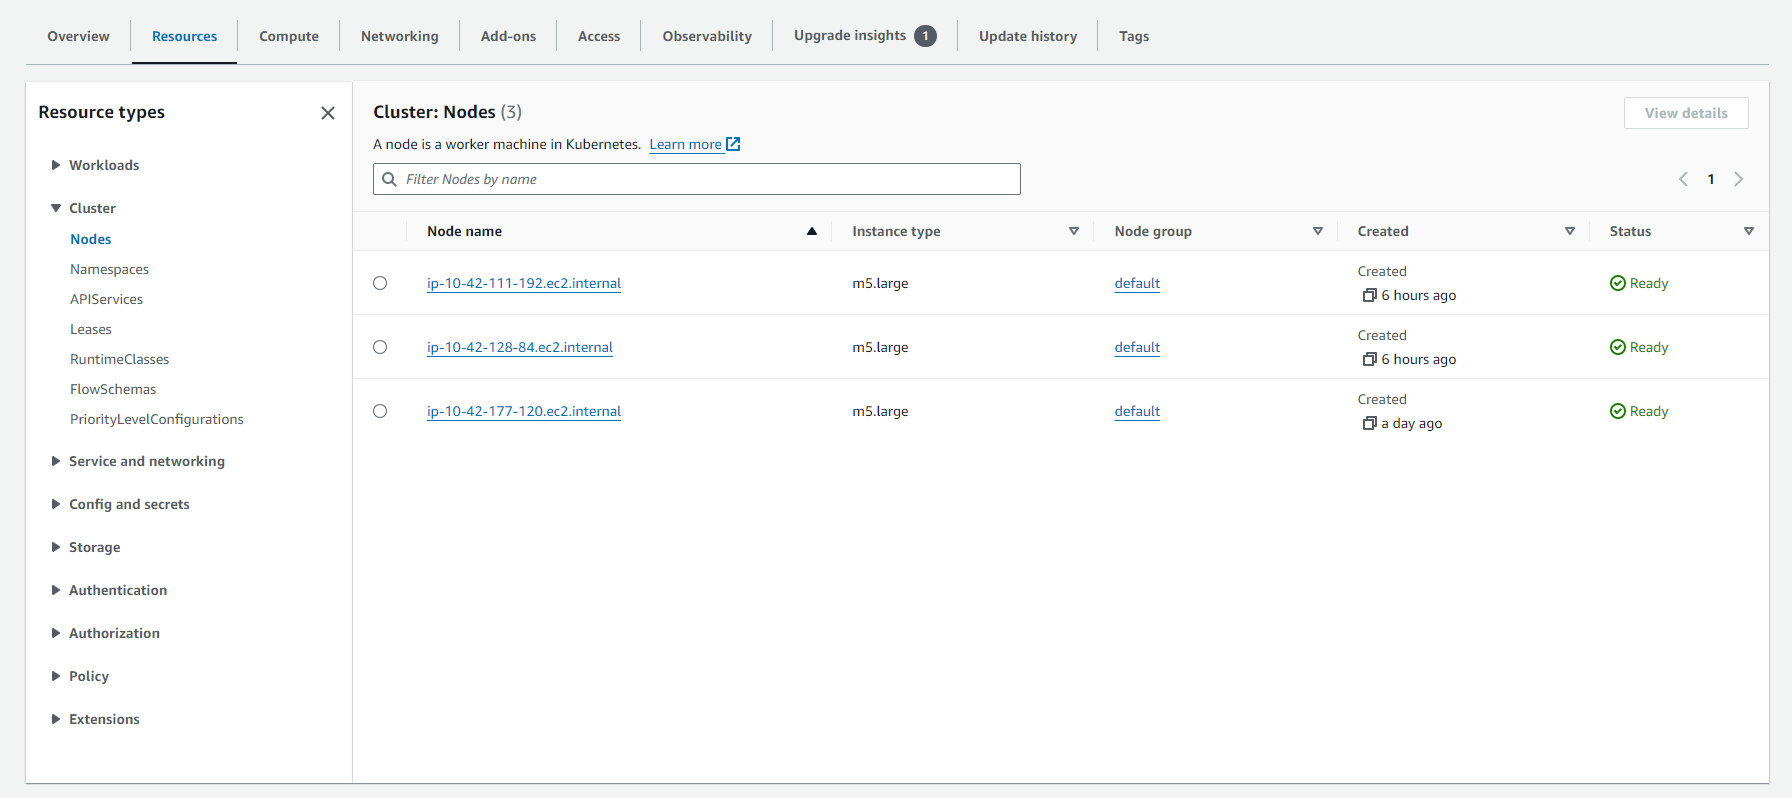This screenshot has height=798, width=1792.
Task: Select radio button for ip-10-42-177-120.ec2.internal
Action: point(380,411)
